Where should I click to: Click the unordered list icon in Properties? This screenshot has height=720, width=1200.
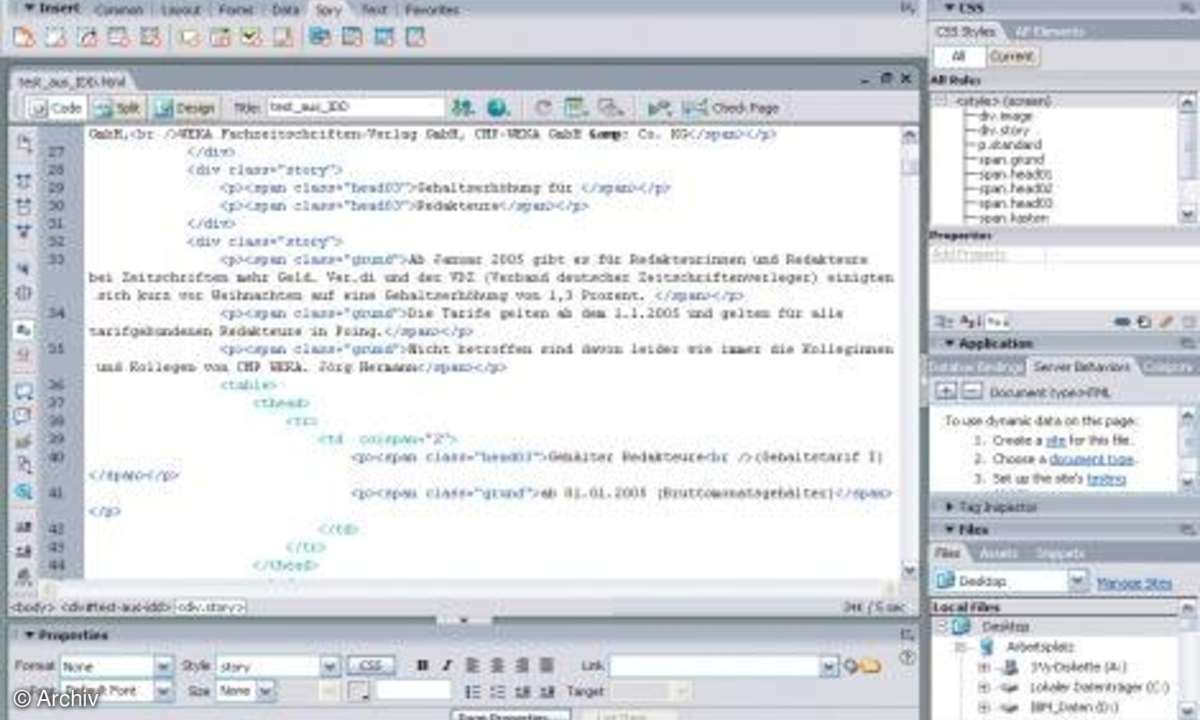tap(472, 691)
